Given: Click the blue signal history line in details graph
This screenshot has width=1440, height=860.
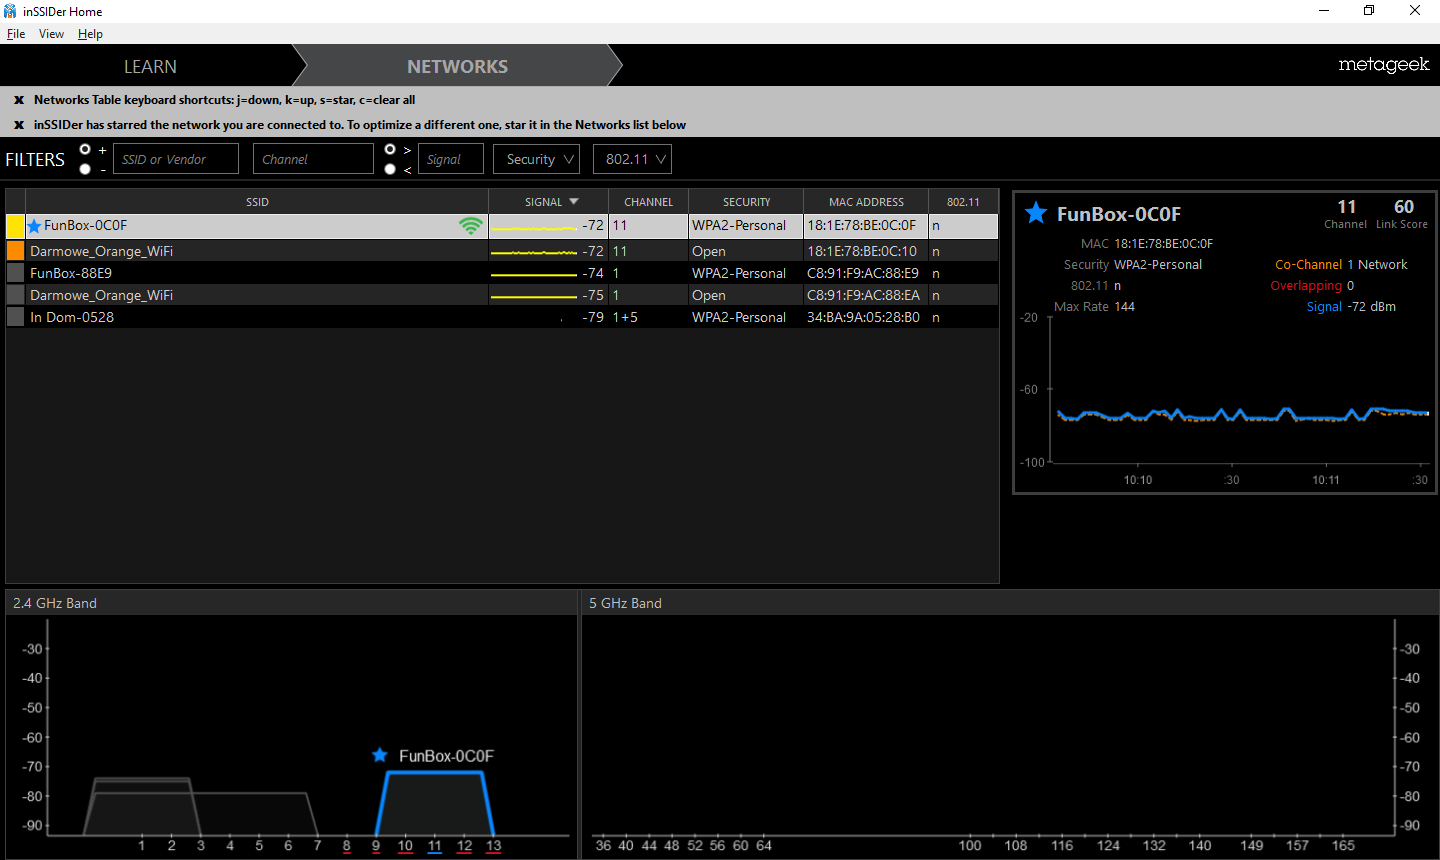Looking at the screenshot, I should click(x=1243, y=414).
